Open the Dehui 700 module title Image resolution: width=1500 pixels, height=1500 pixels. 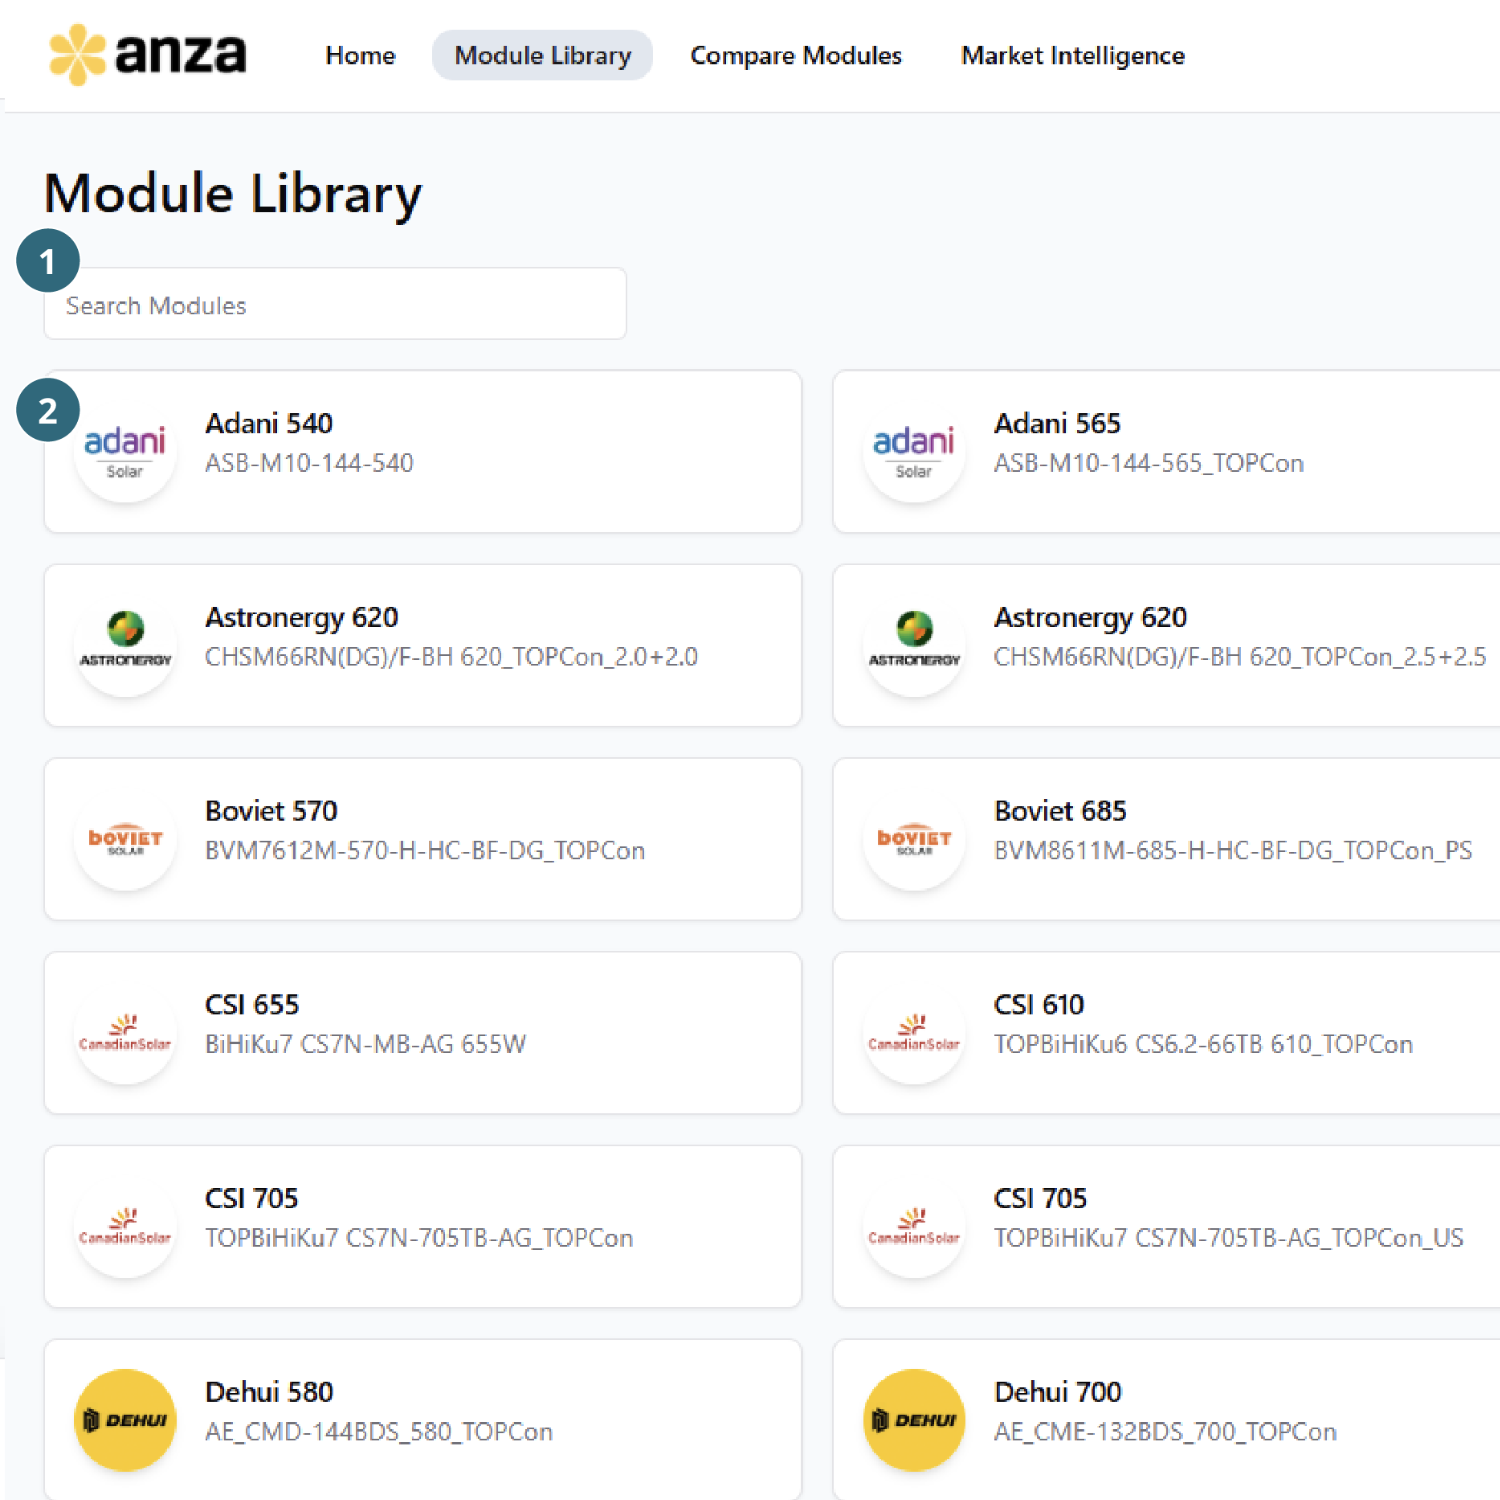point(1058,1392)
